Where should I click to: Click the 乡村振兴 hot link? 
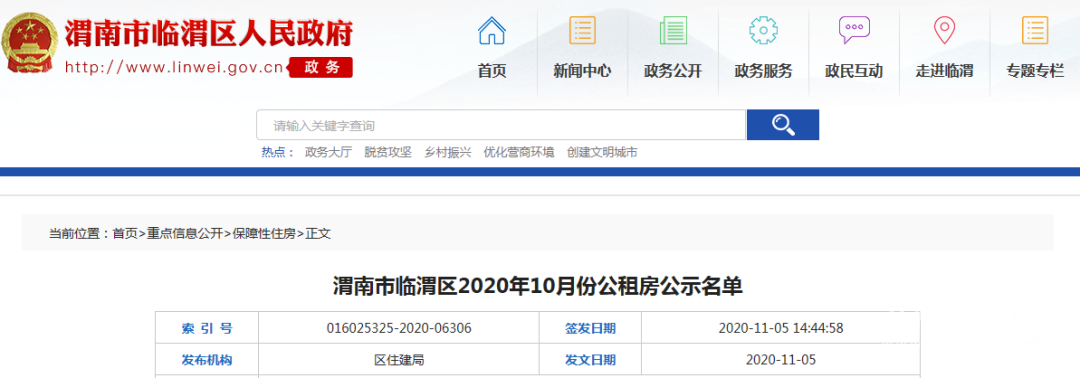click(448, 153)
